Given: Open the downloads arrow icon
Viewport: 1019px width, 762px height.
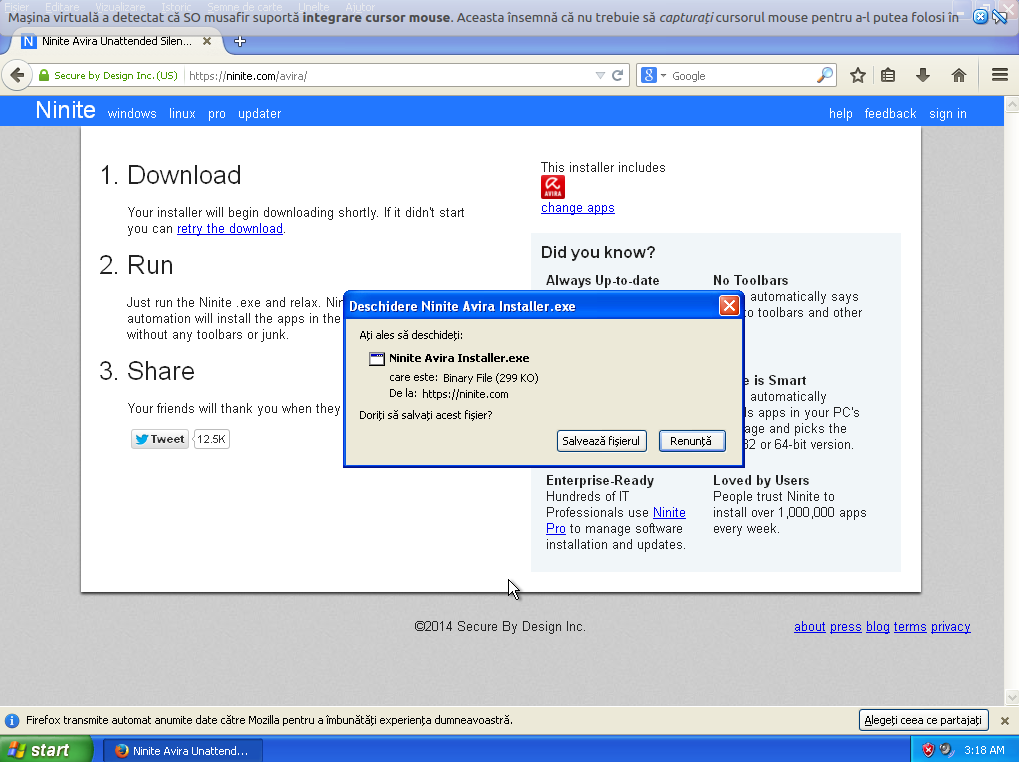Looking at the screenshot, I should click(x=922, y=75).
